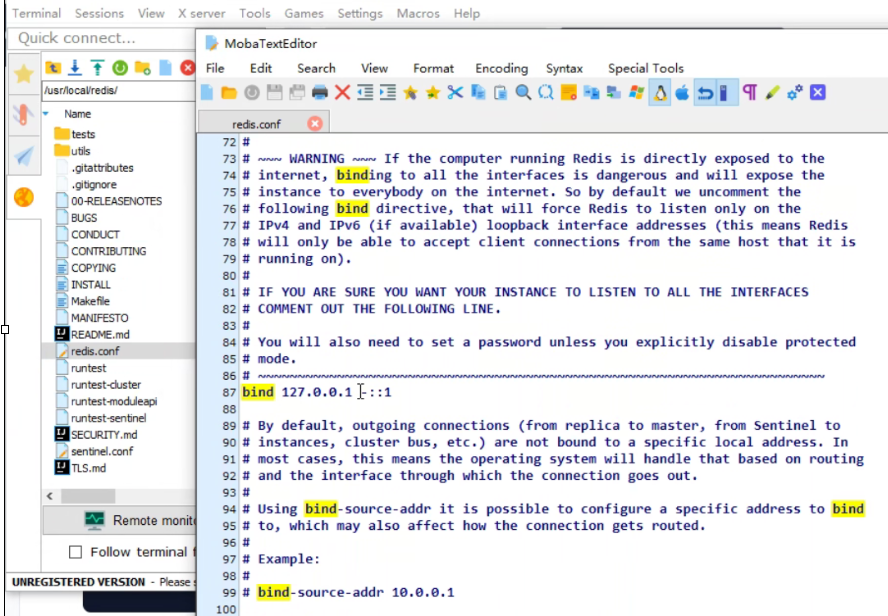
Task: Select sentinel.conf in file list
Action: 102,451
